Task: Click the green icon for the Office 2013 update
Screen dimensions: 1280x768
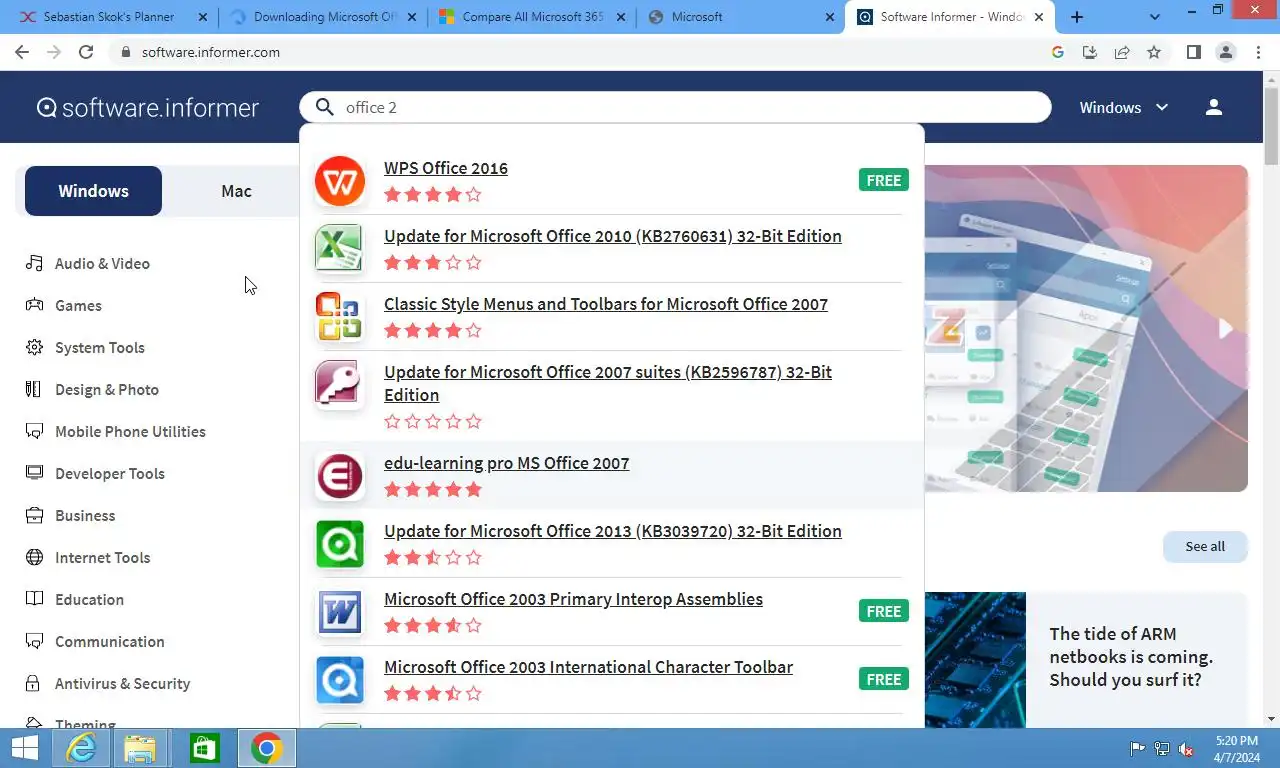Action: 340,544
